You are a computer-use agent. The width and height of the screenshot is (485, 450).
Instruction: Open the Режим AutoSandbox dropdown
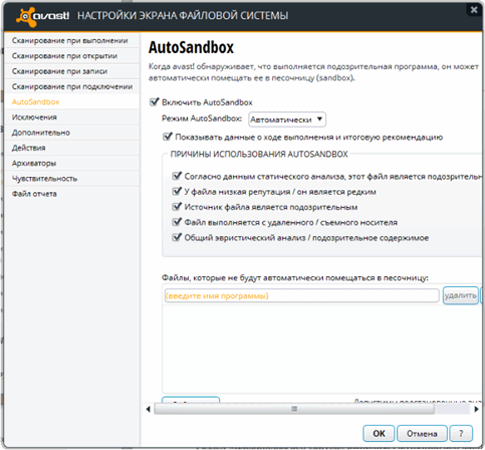click(287, 119)
